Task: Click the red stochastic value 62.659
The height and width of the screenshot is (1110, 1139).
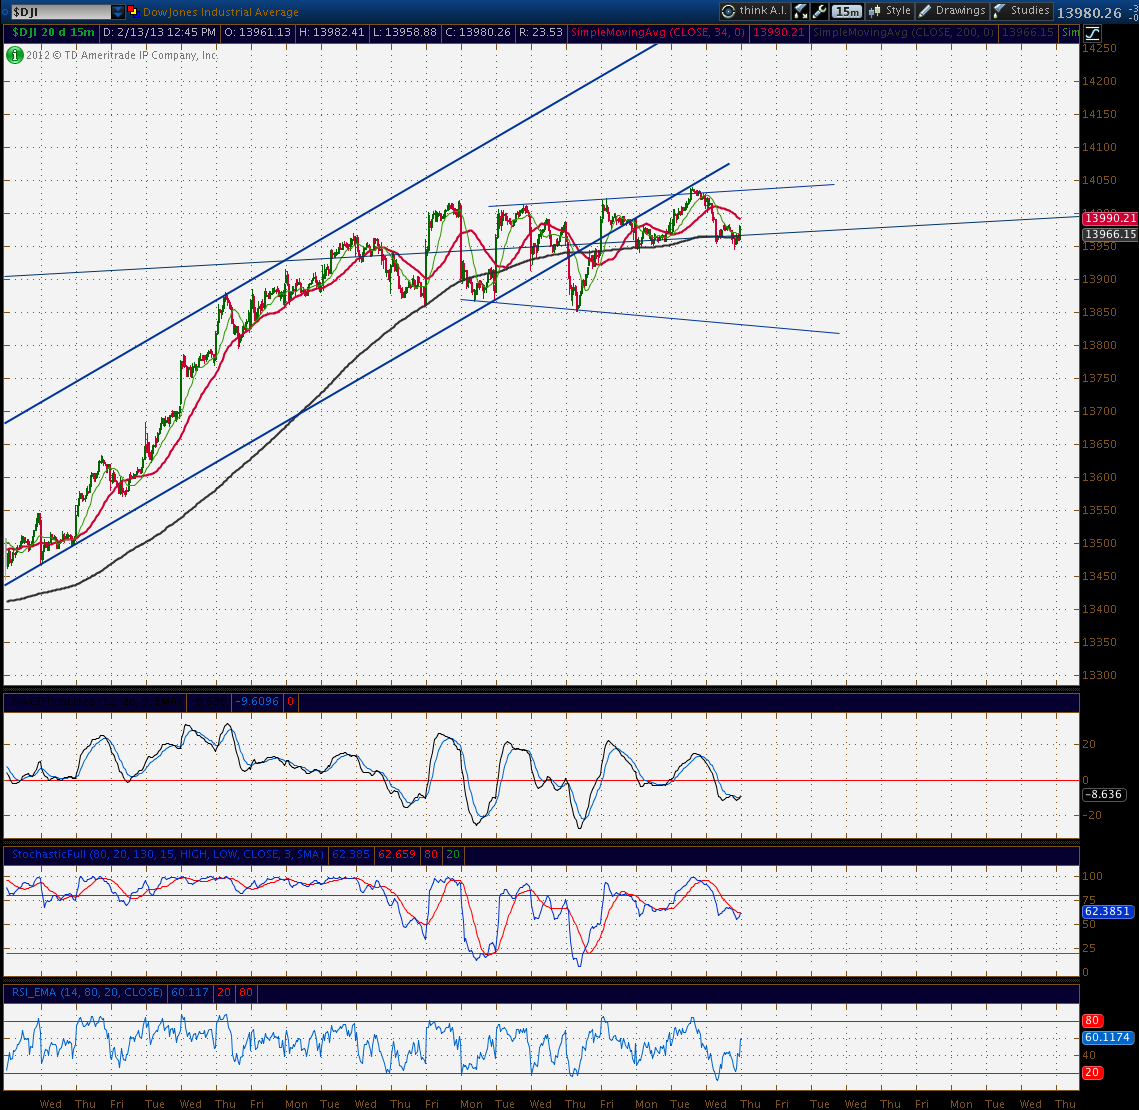Action: [x=397, y=854]
